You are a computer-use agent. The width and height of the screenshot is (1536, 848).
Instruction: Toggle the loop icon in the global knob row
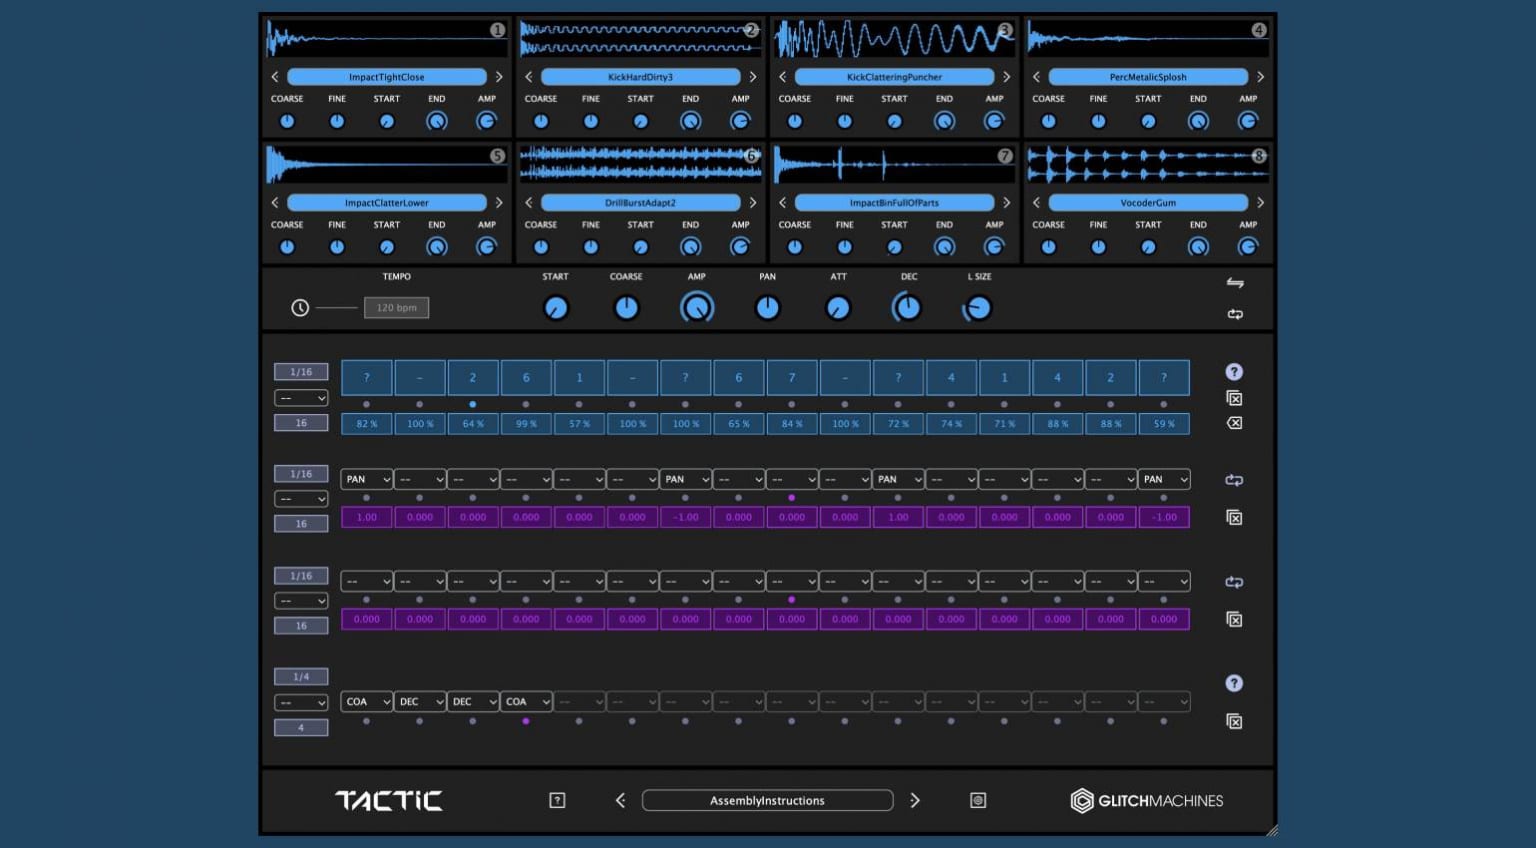pyautogui.click(x=1235, y=314)
